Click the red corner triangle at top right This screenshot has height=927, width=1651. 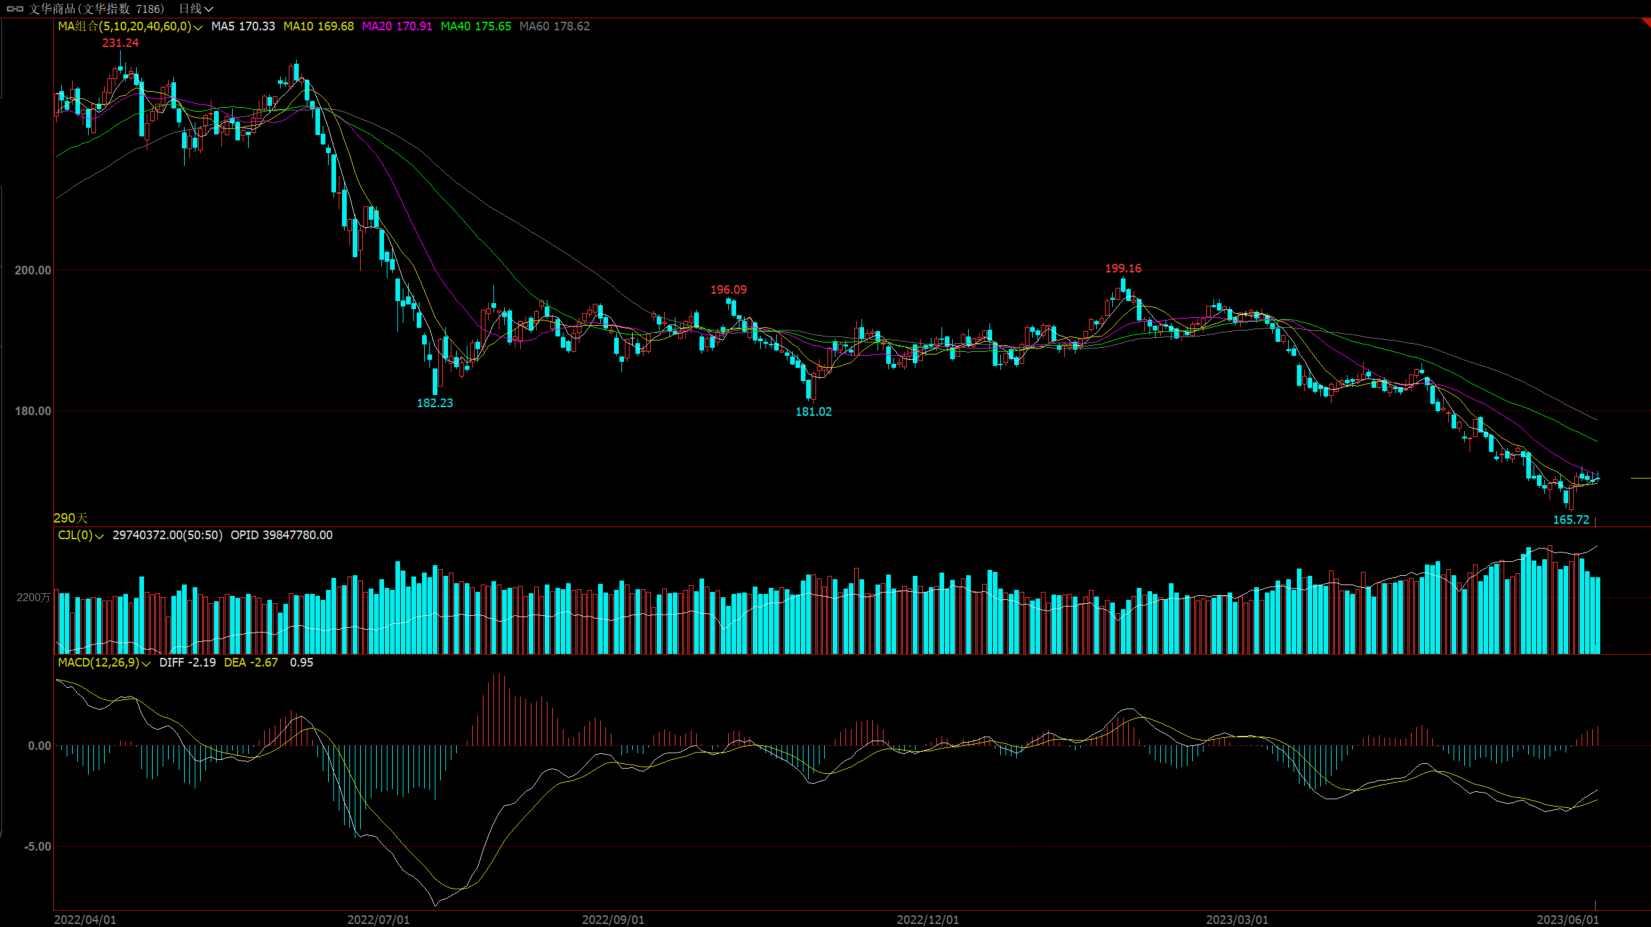coord(1643,22)
